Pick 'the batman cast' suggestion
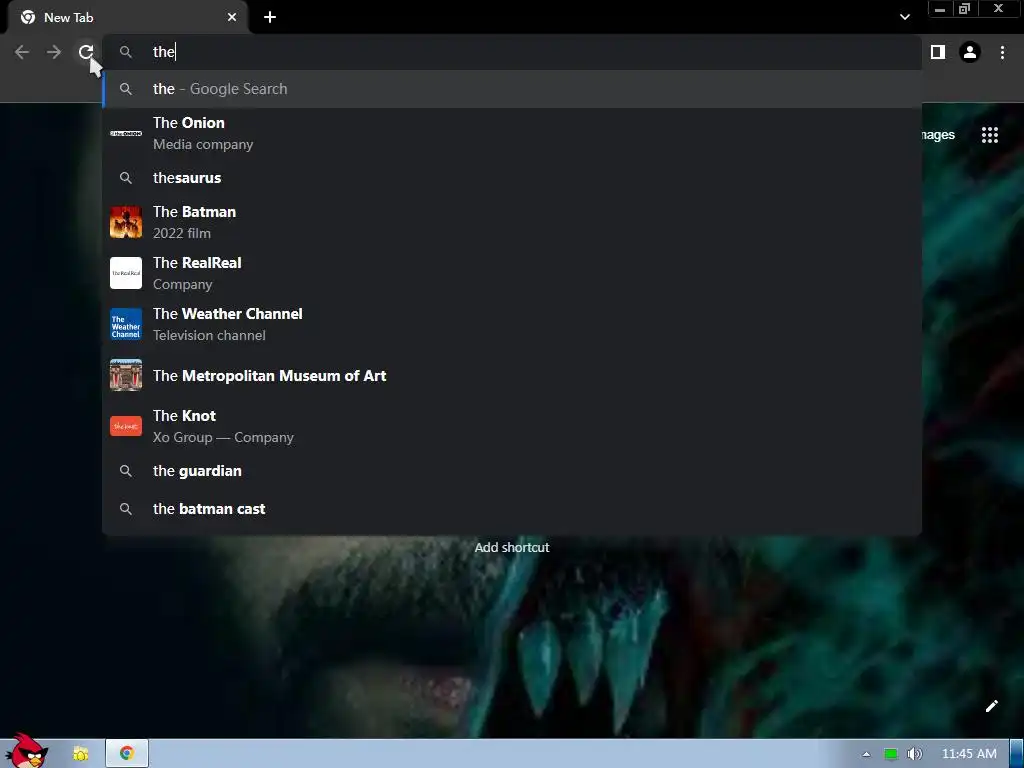 click(512, 509)
